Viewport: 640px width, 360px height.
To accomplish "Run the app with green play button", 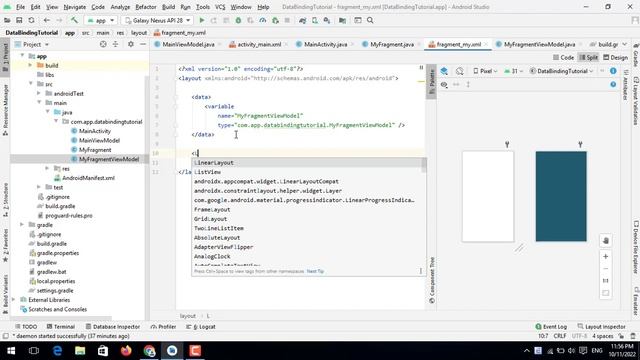I will [202, 20].
